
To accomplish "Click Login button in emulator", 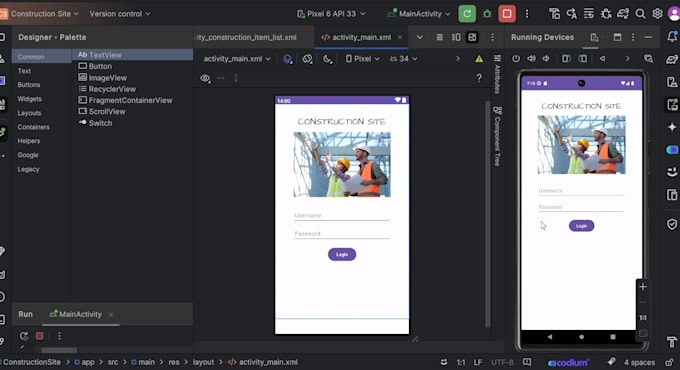I will (582, 226).
